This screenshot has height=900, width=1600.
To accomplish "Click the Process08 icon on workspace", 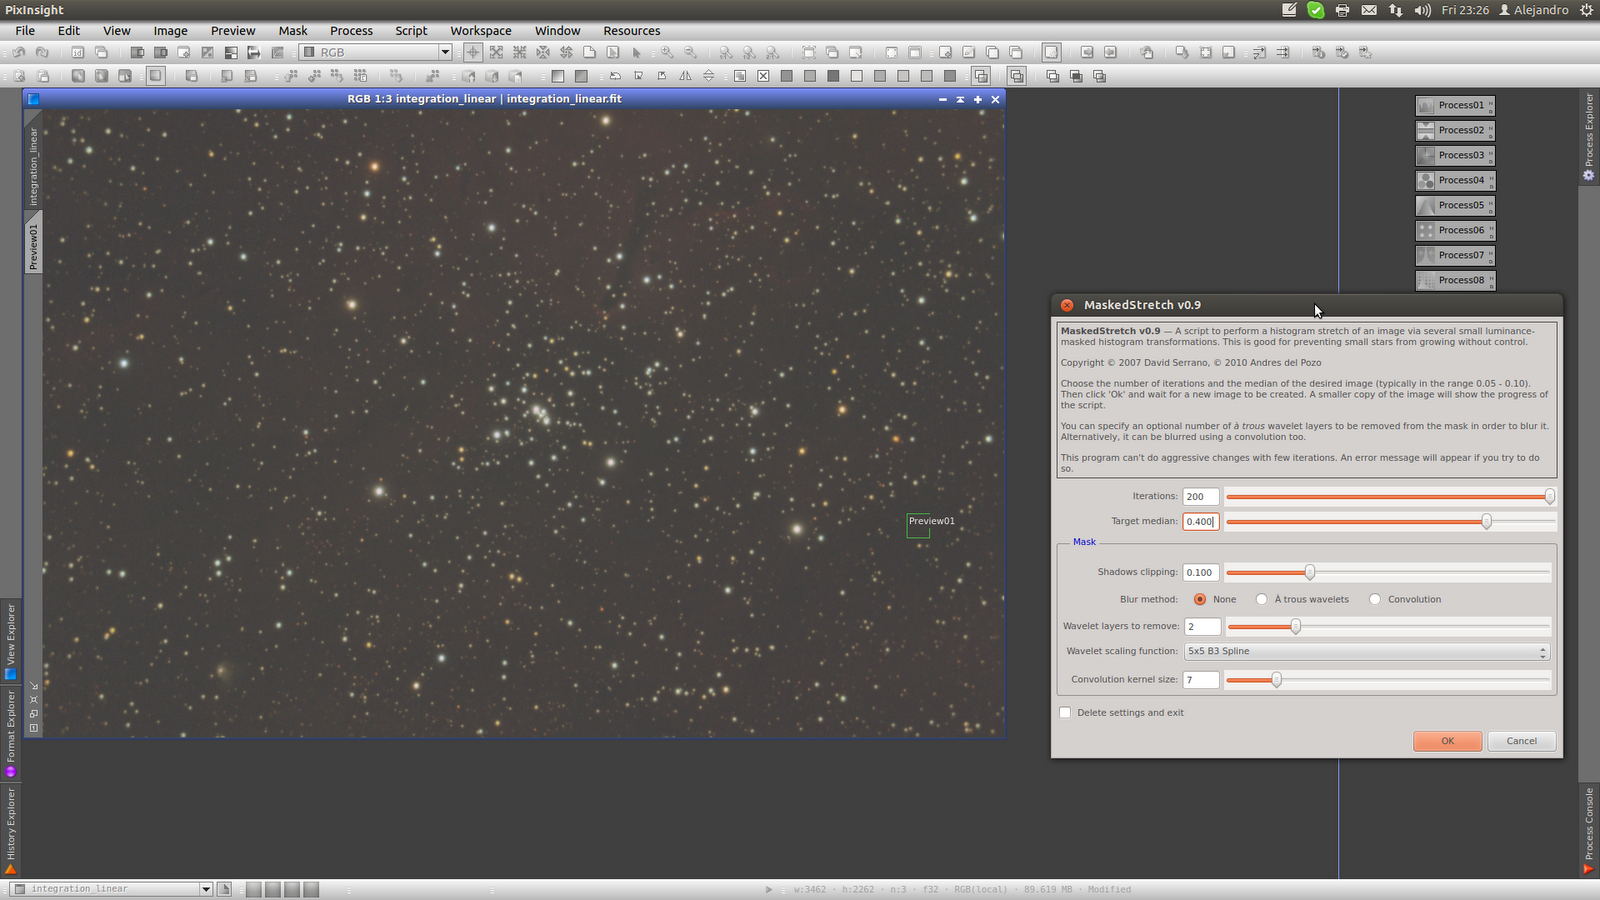I will pyautogui.click(x=1455, y=280).
